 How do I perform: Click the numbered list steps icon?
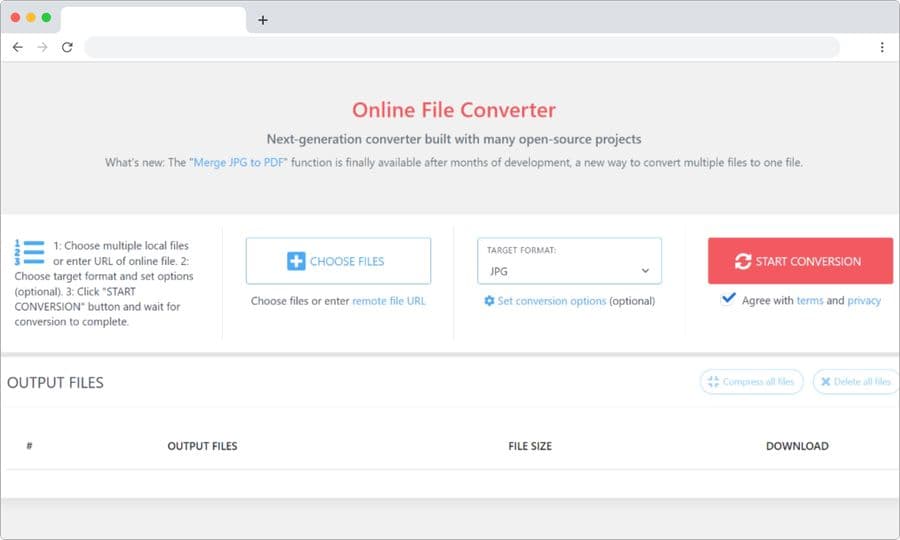30,252
